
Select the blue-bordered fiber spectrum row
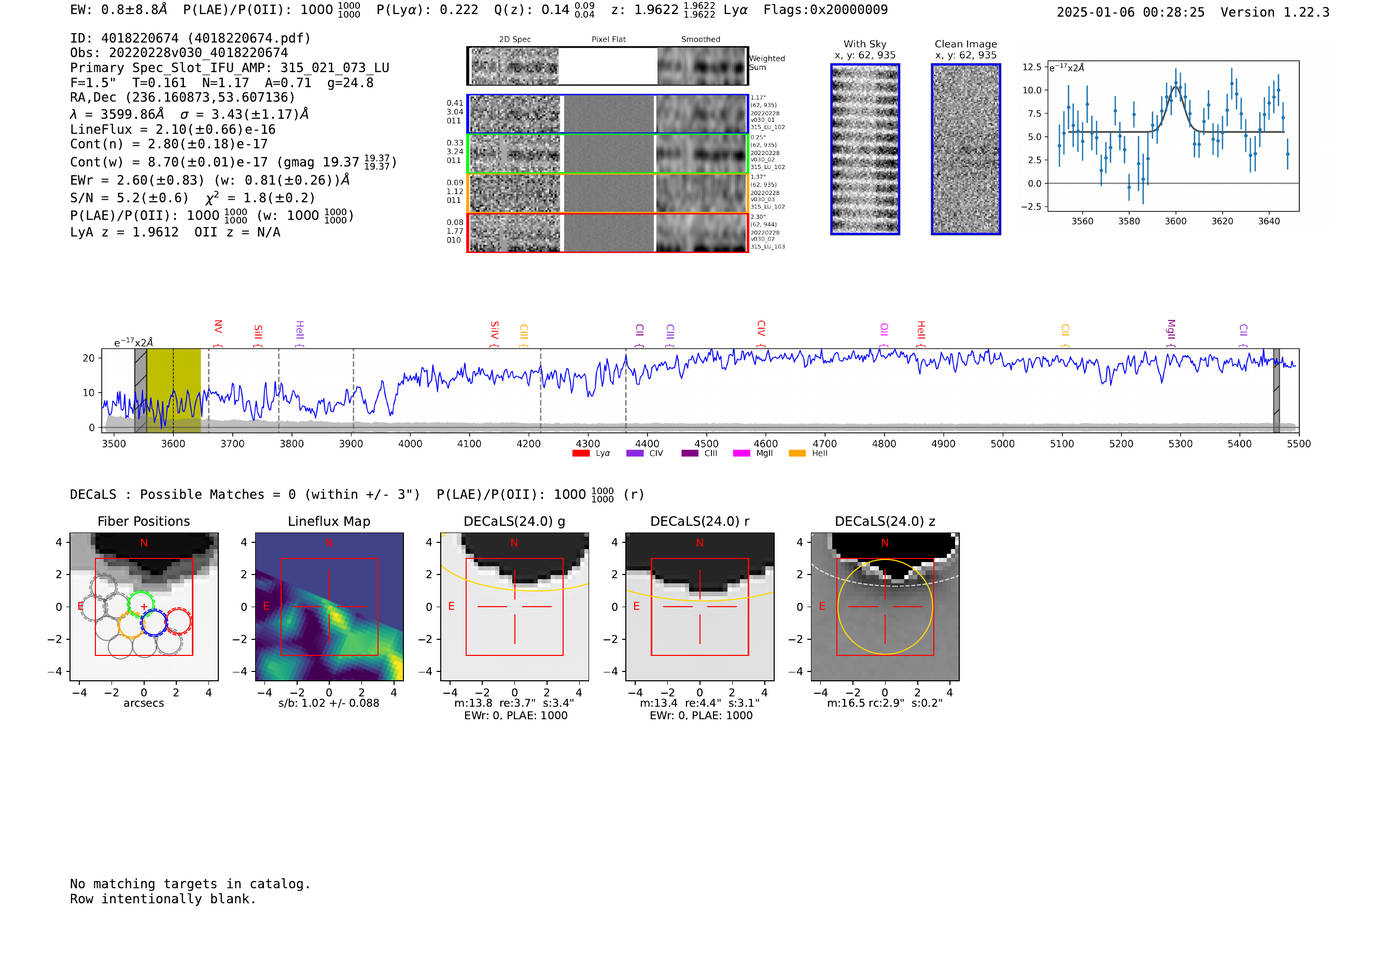click(607, 114)
